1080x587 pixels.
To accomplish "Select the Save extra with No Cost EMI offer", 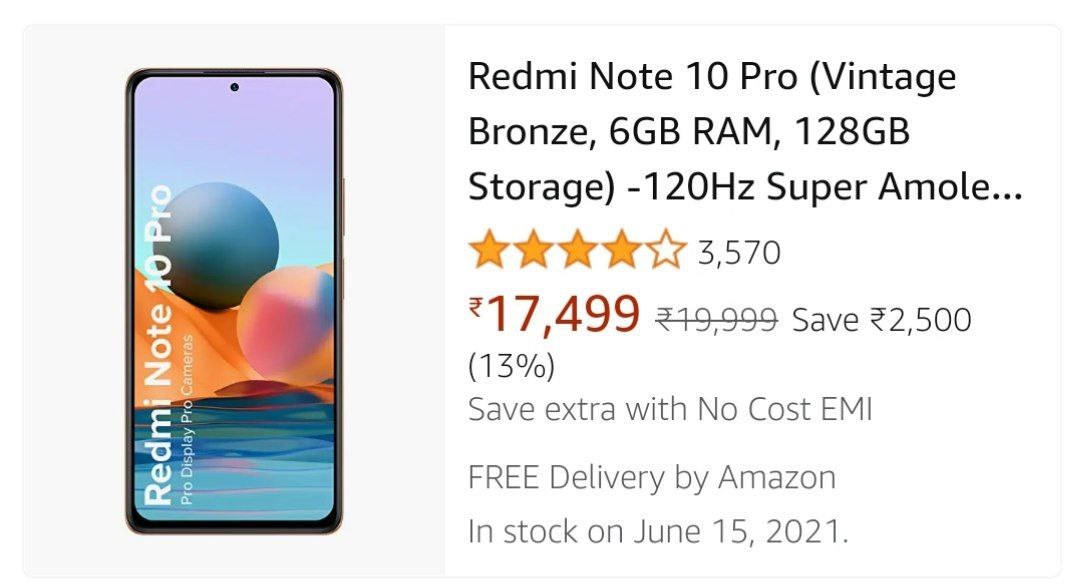I will pyautogui.click(x=670, y=409).
